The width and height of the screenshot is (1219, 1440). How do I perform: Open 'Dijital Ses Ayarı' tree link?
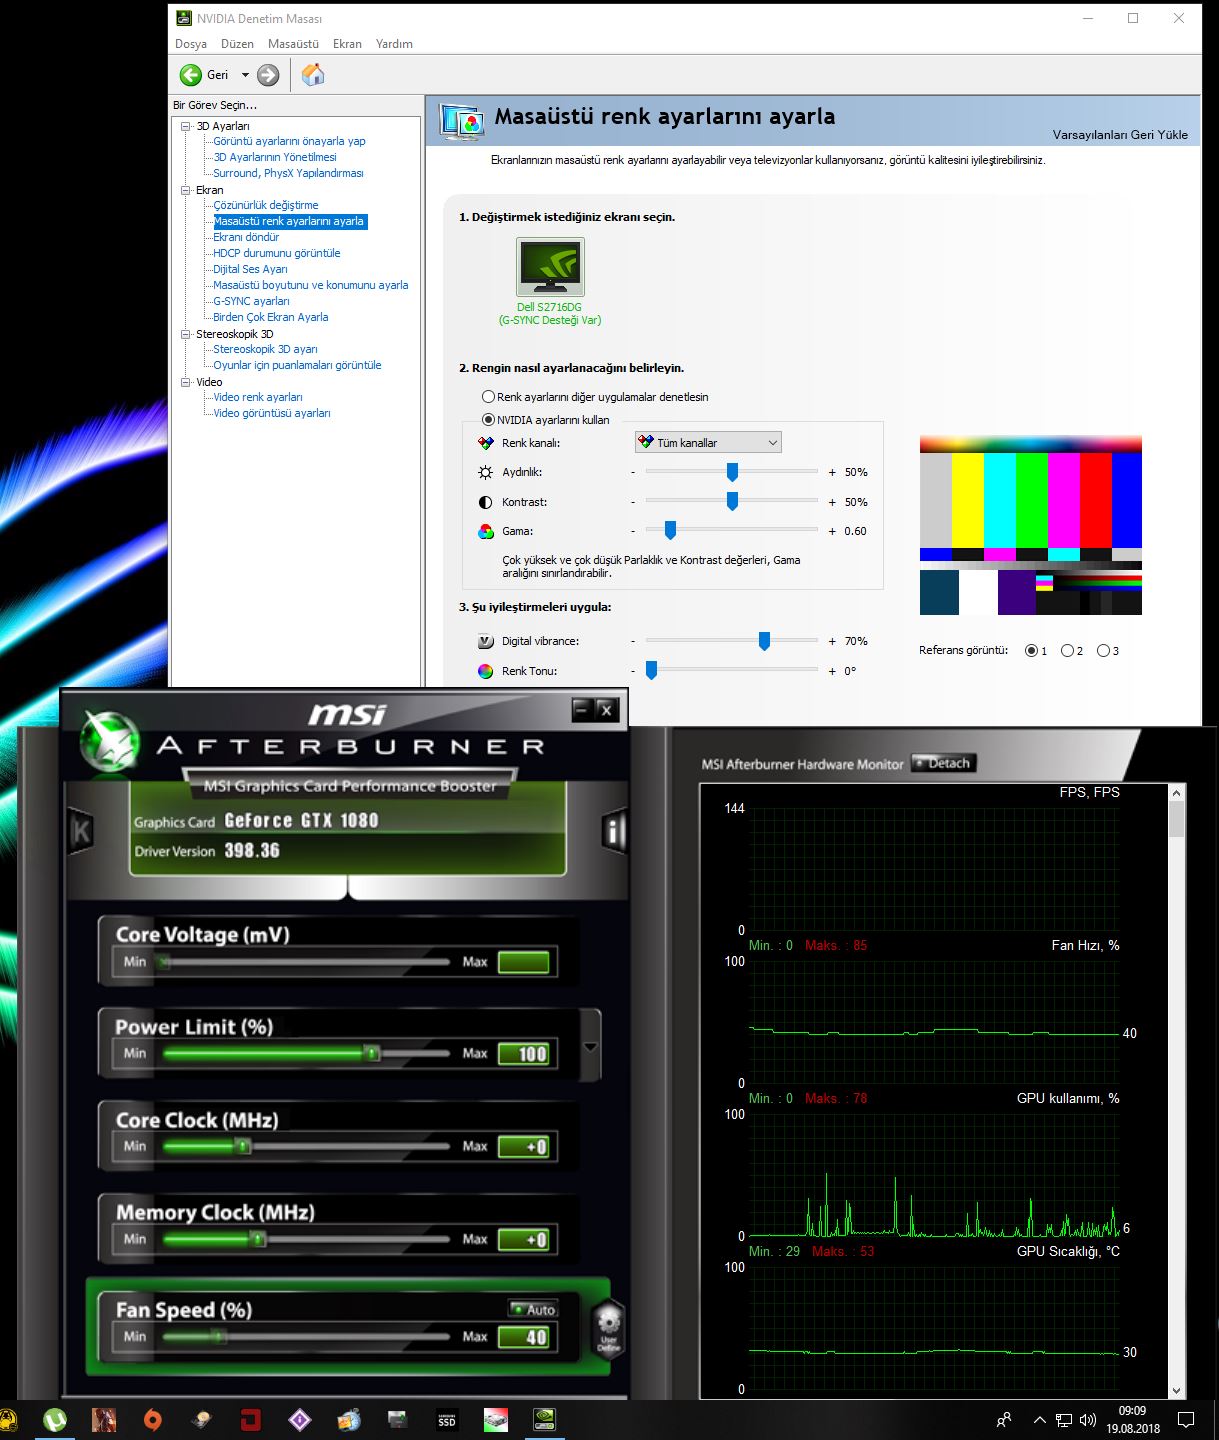(250, 269)
